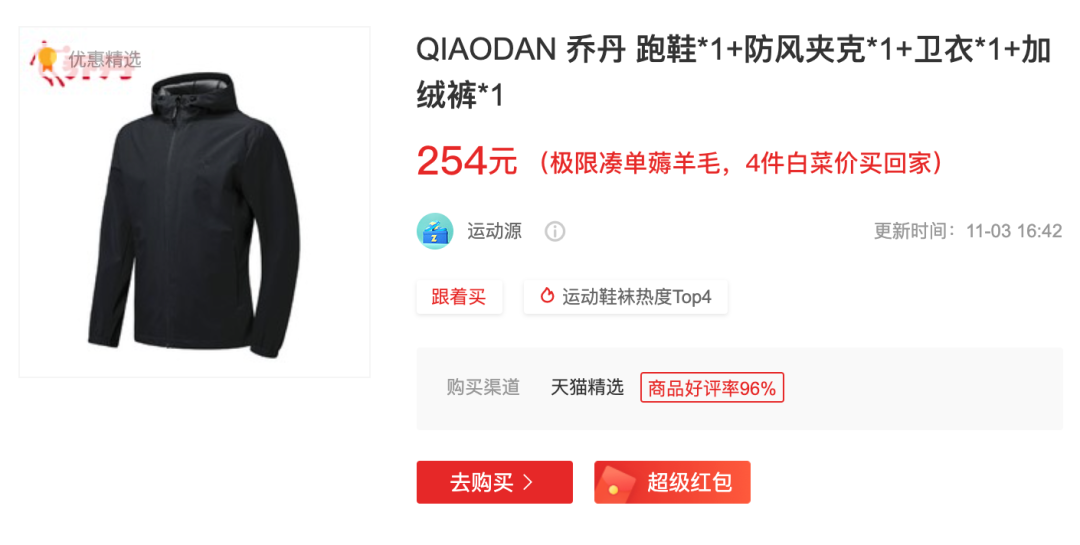This screenshot has width=1080, height=545.
Task: Click the red envelope icon on 超级红包
Action: click(614, 482)
